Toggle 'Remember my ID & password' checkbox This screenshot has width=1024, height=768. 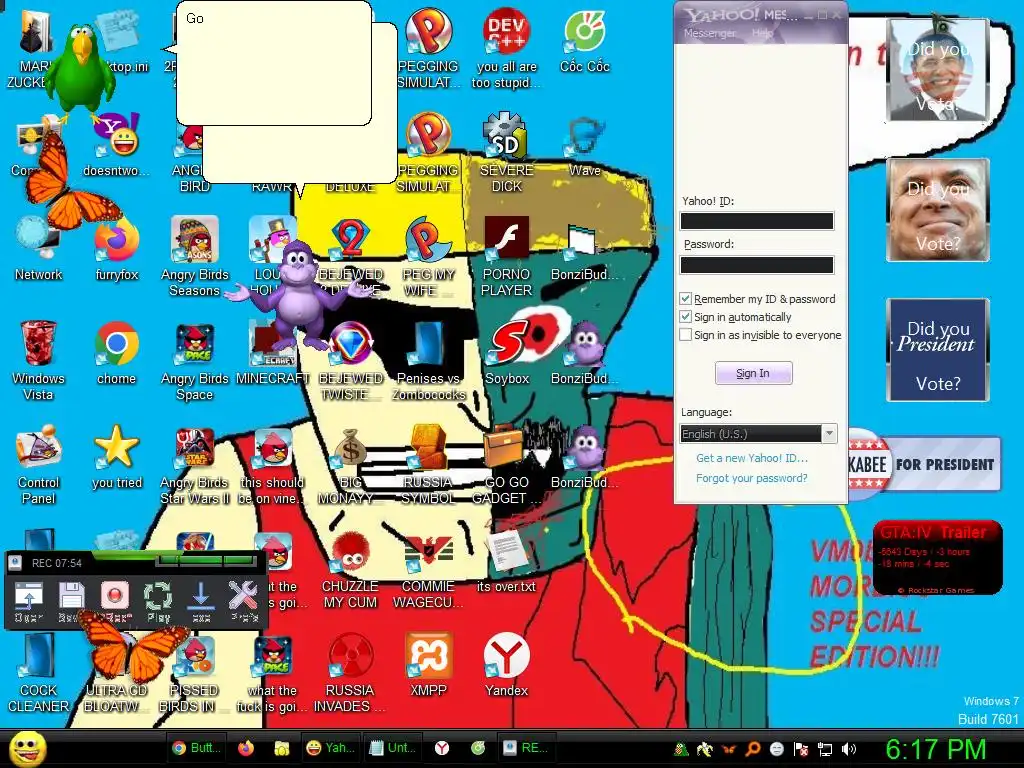click(685, 298)
